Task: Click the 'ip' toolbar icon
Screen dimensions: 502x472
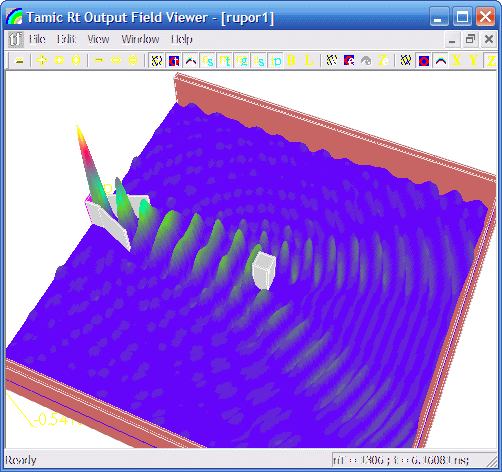Action: pos(276,61)
